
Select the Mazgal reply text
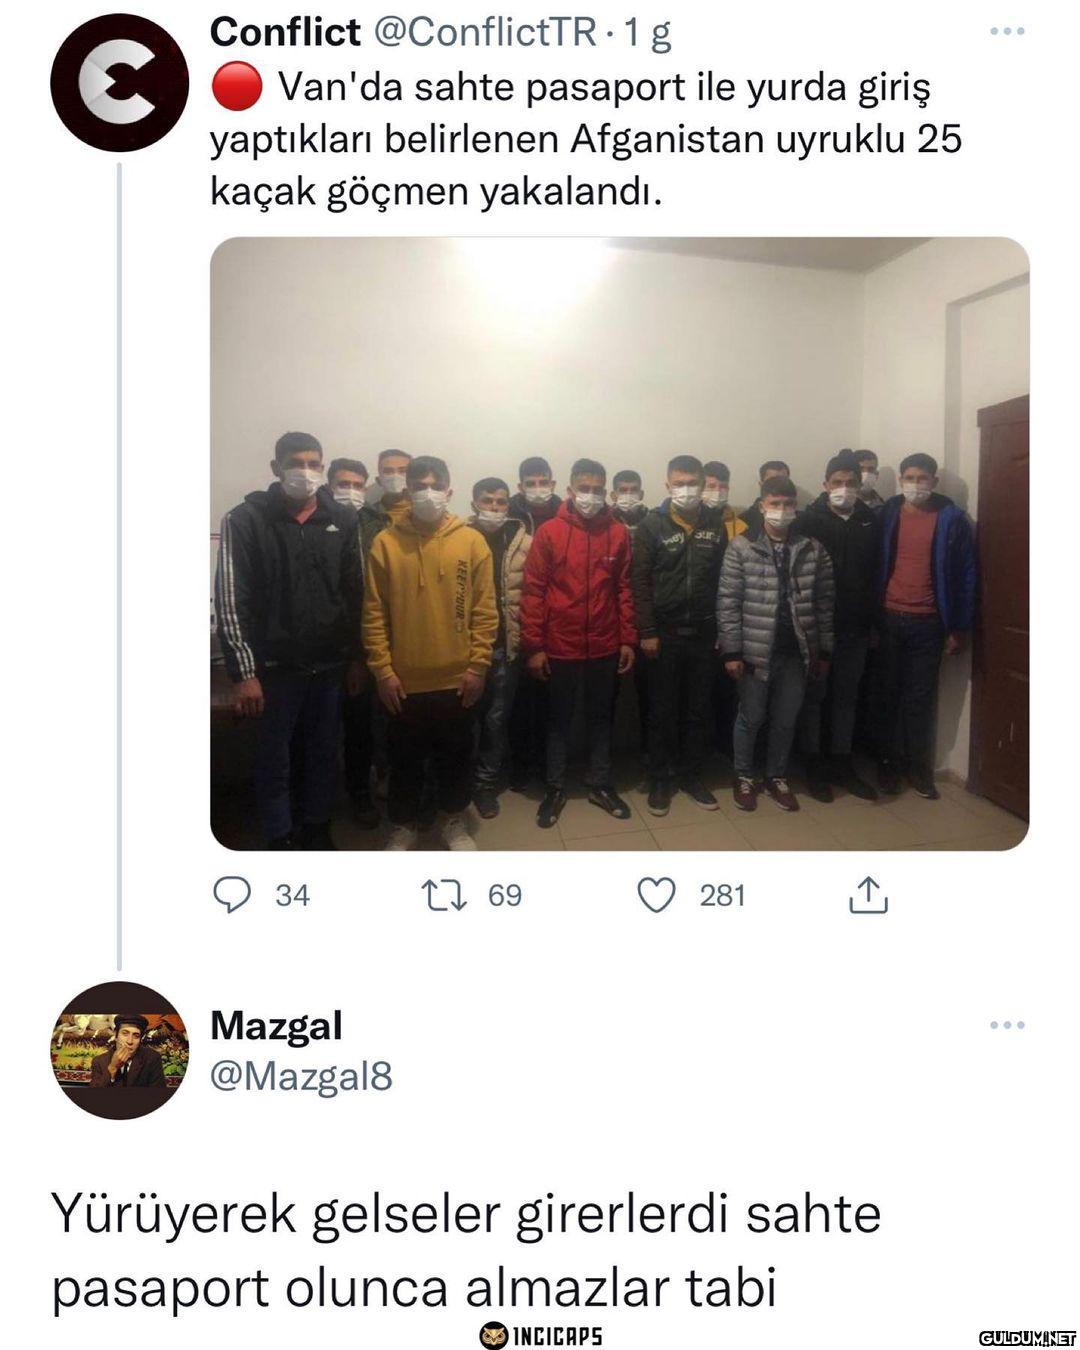(466, 1251)
